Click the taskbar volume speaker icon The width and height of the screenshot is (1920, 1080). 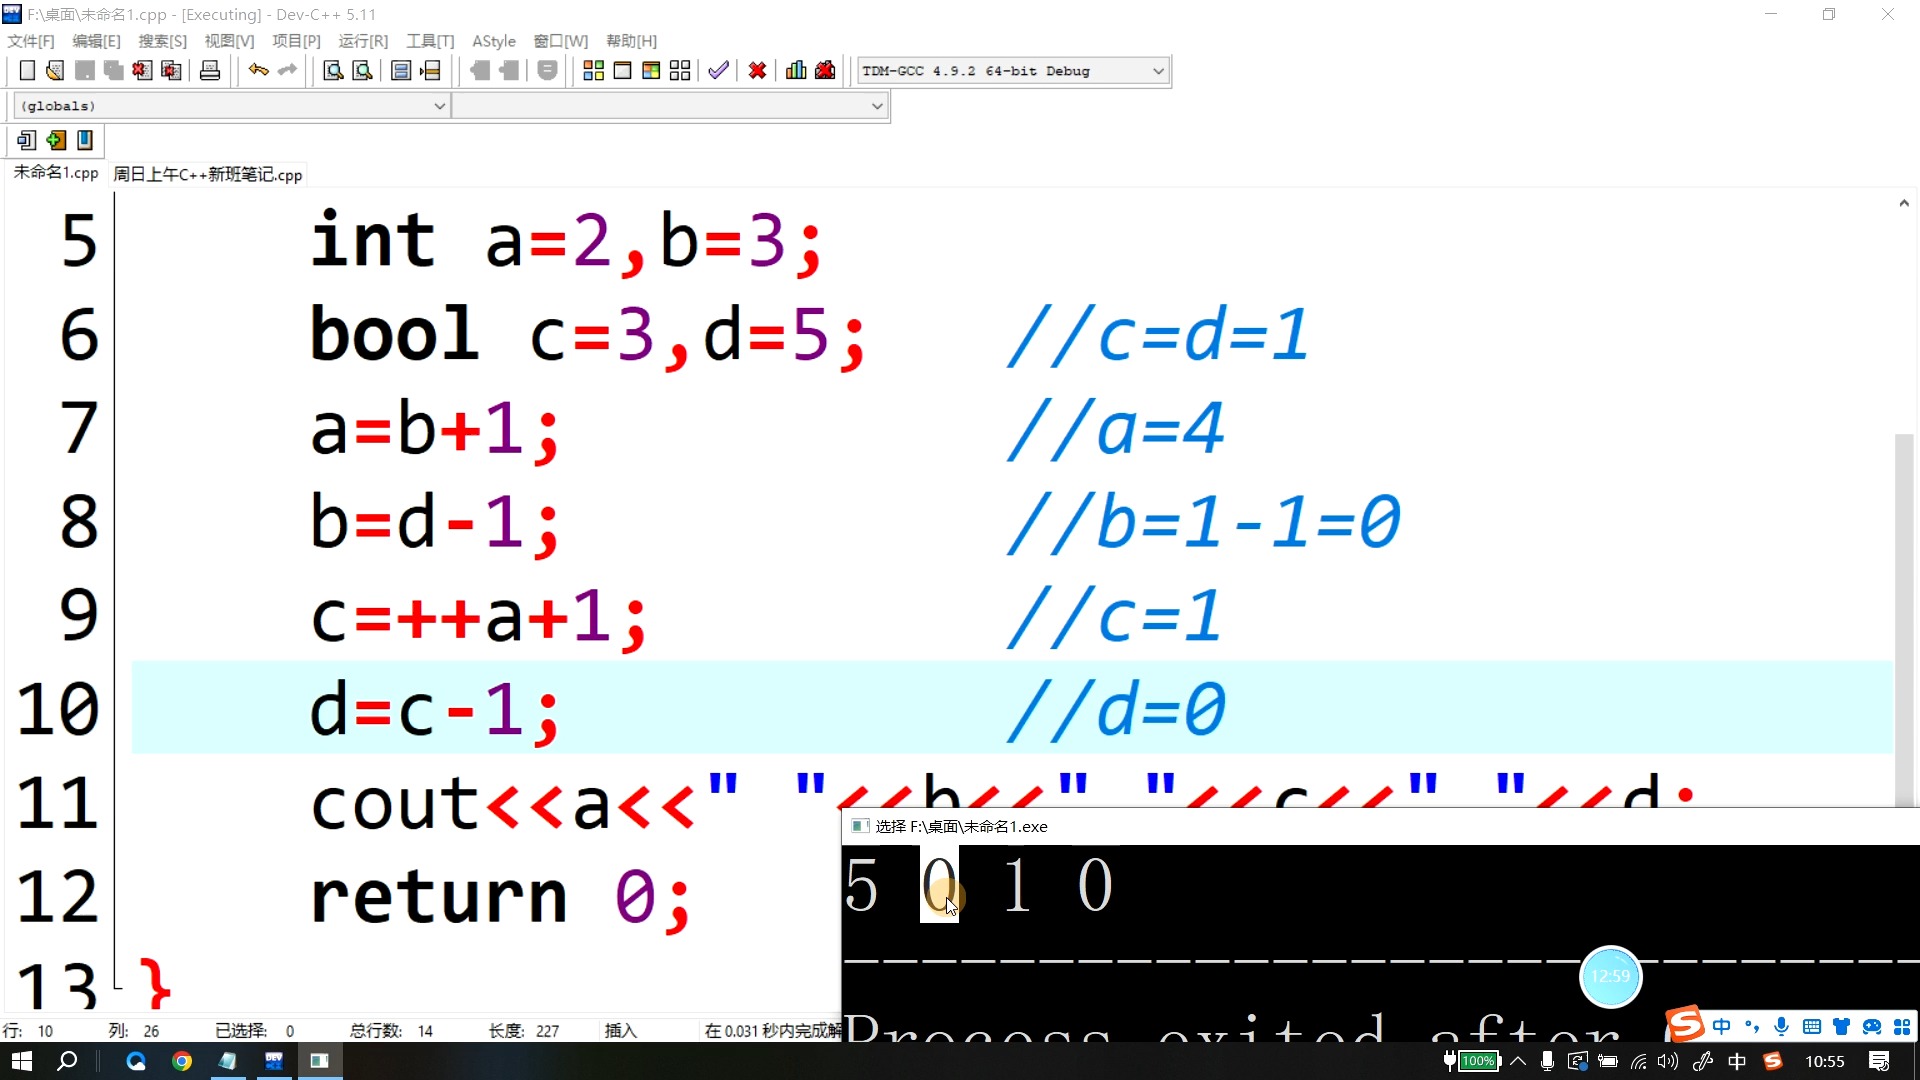[1668, 1061]
